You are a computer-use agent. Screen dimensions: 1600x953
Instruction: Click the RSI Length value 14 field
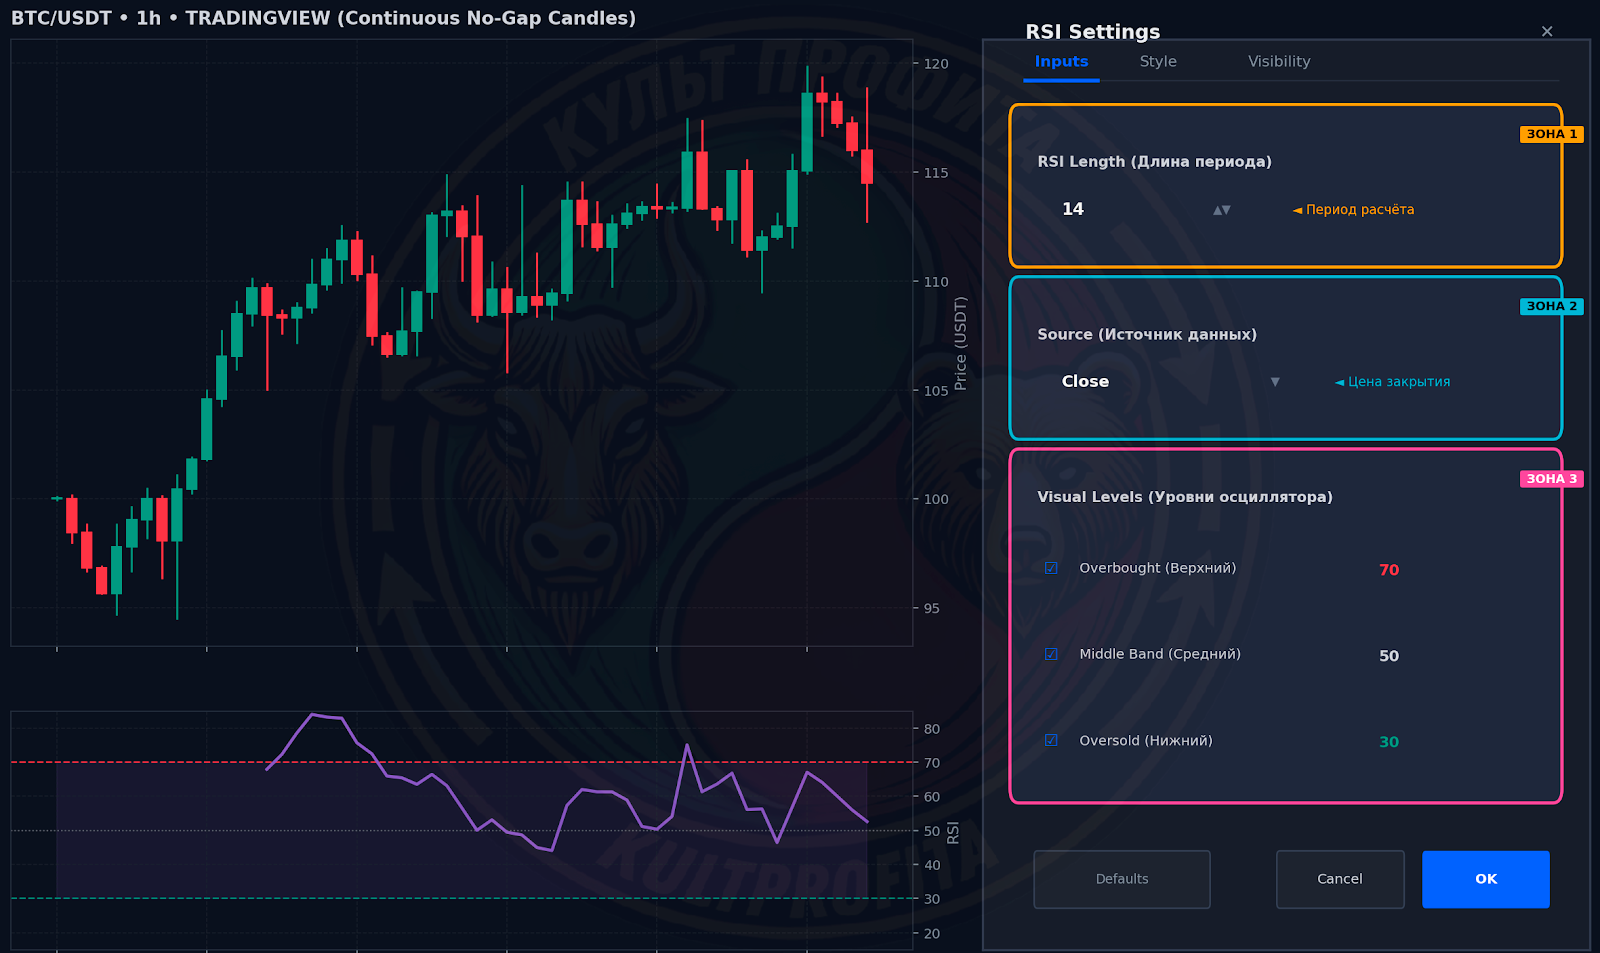point(1073,209)
